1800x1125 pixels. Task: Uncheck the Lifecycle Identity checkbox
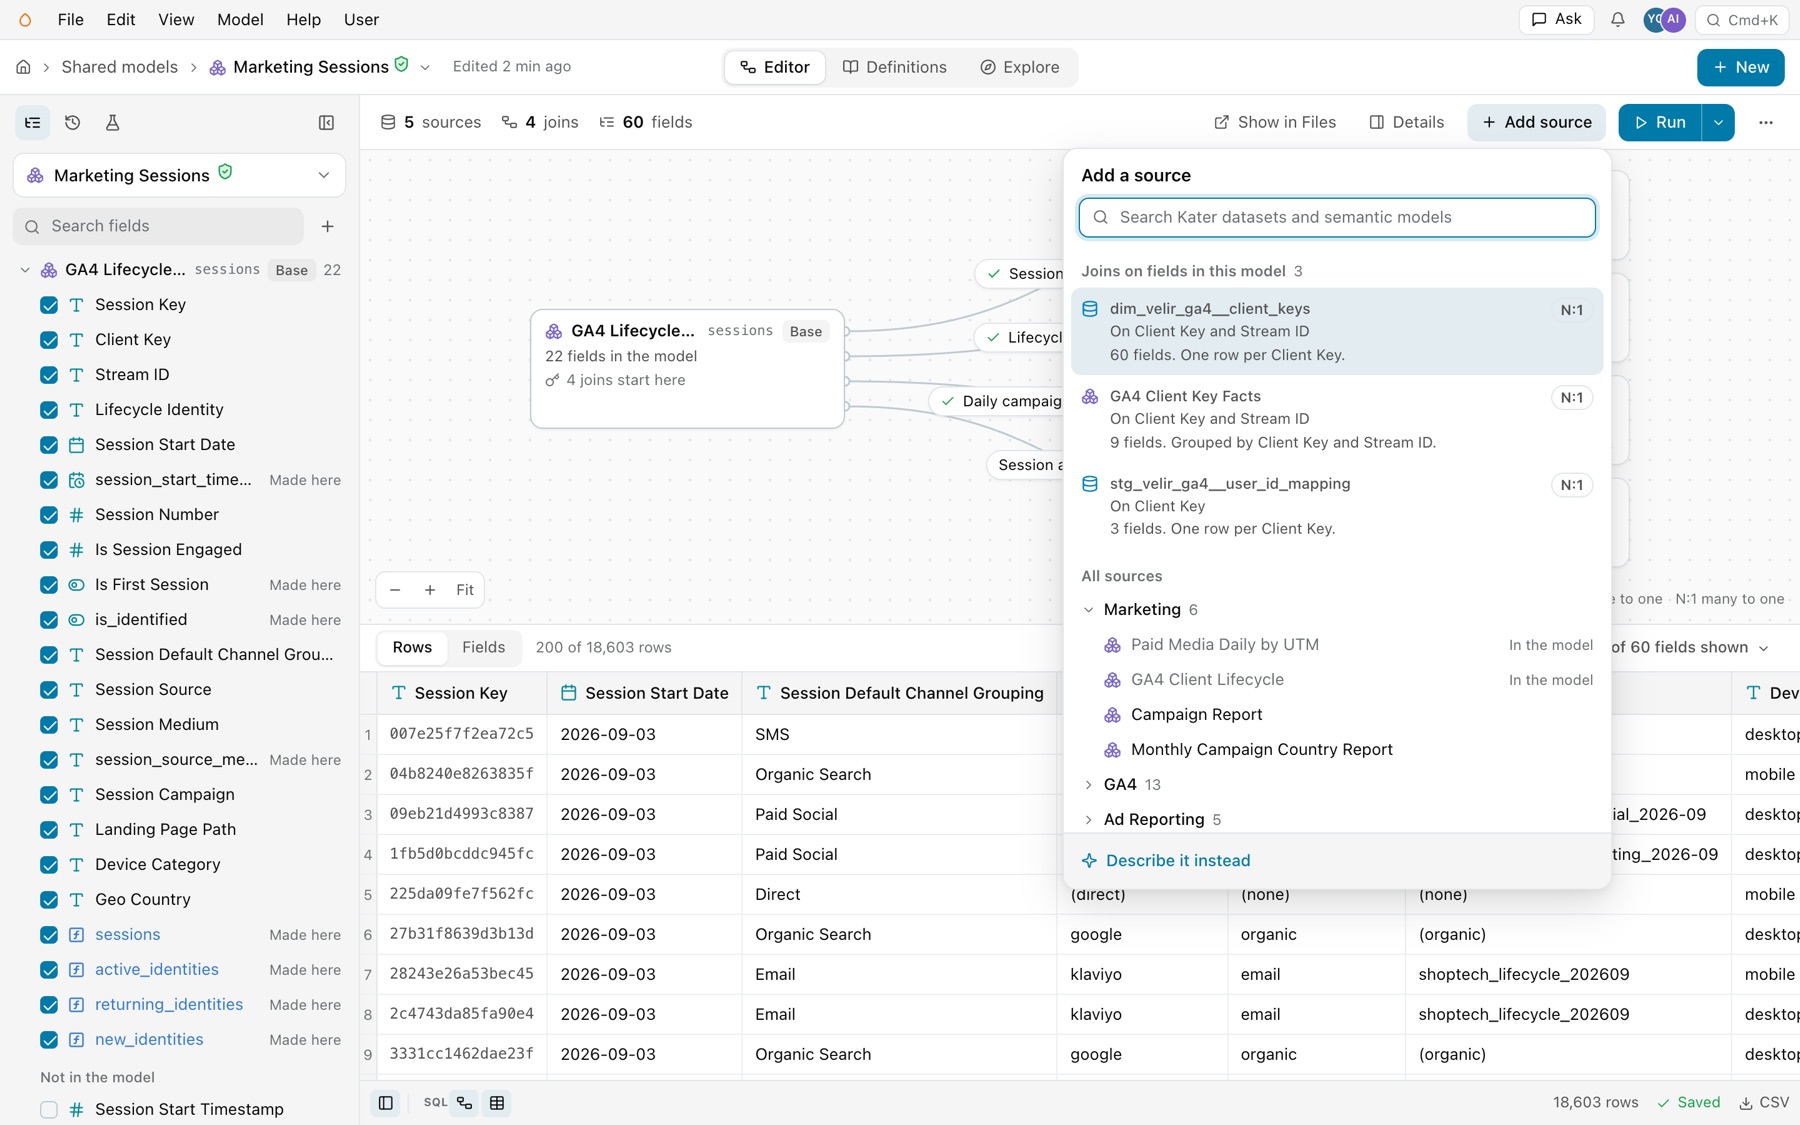pos(49,410)
